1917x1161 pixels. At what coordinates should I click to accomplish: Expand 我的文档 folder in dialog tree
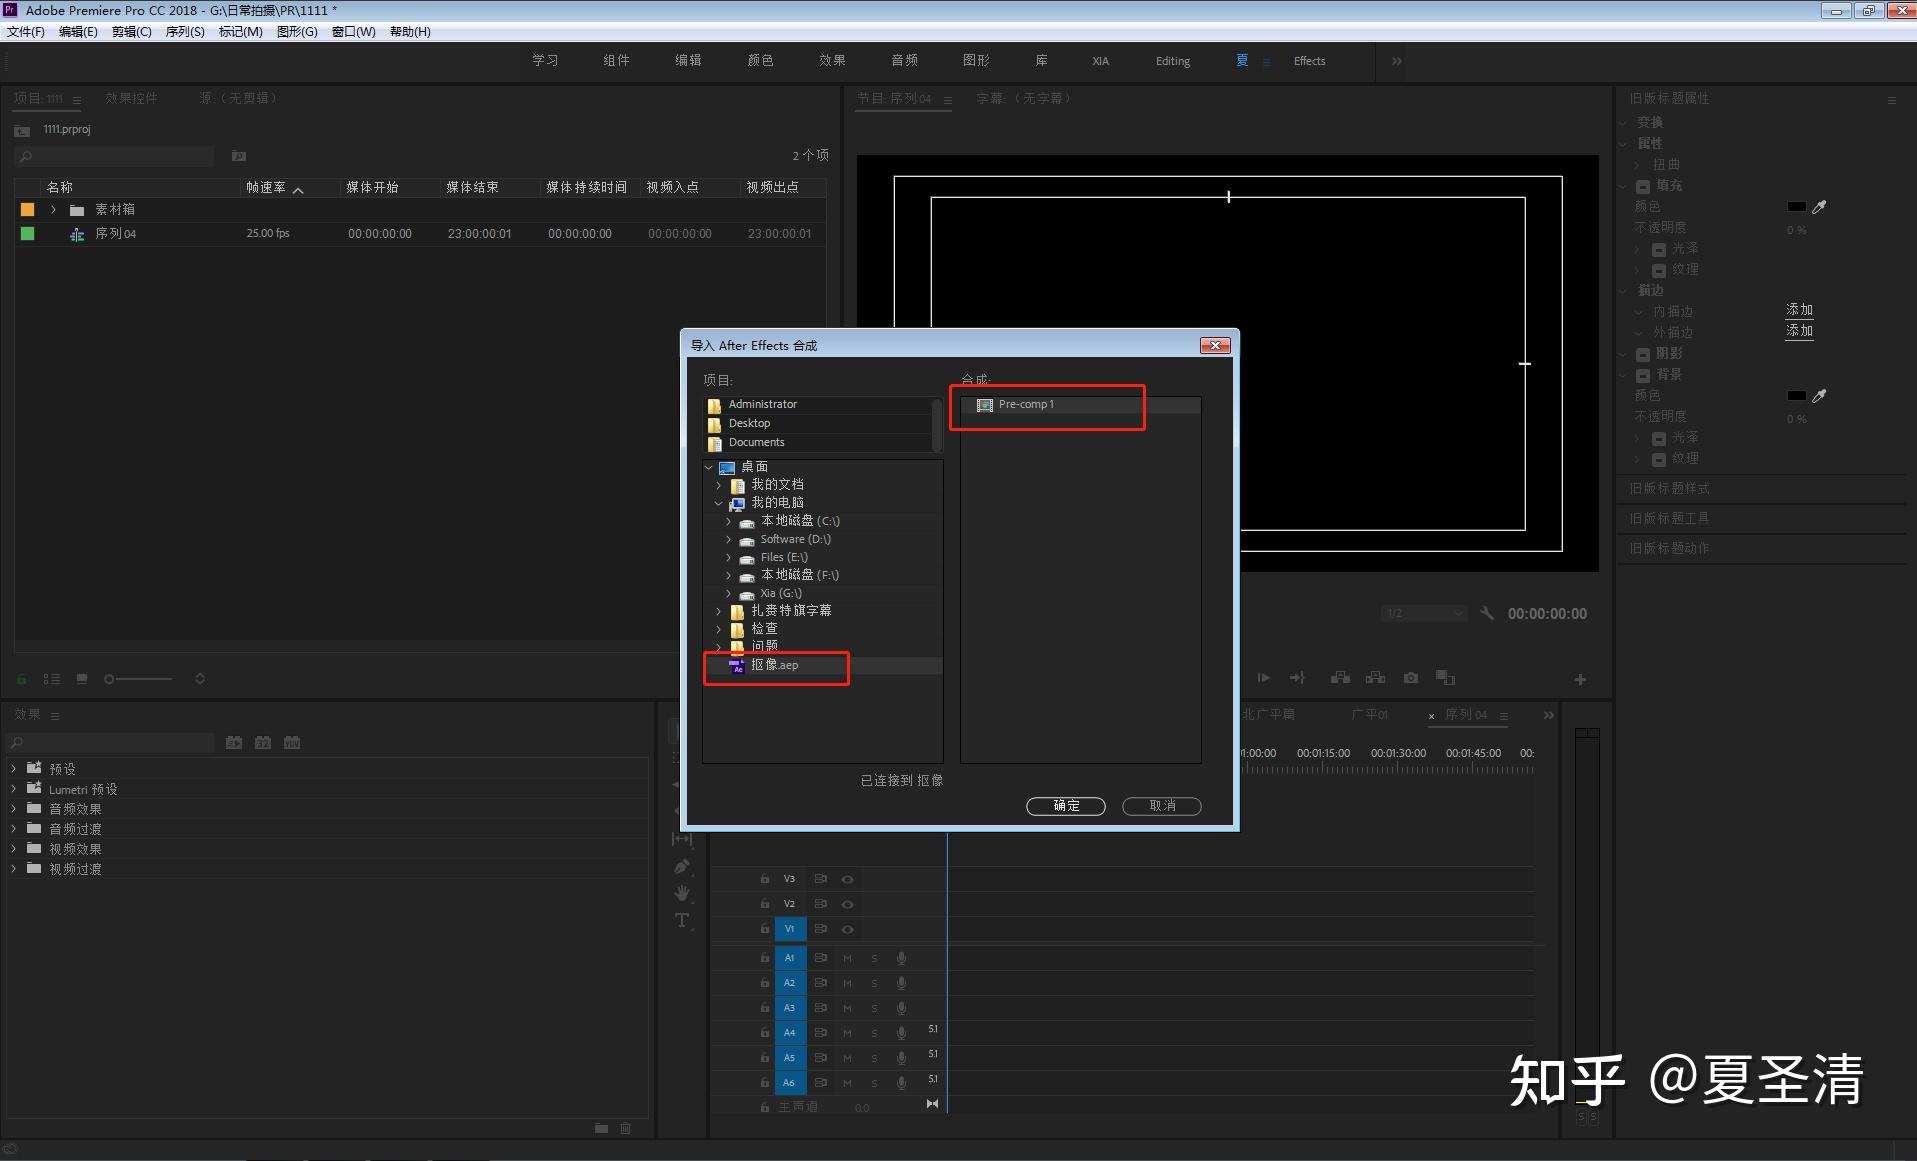718,485
